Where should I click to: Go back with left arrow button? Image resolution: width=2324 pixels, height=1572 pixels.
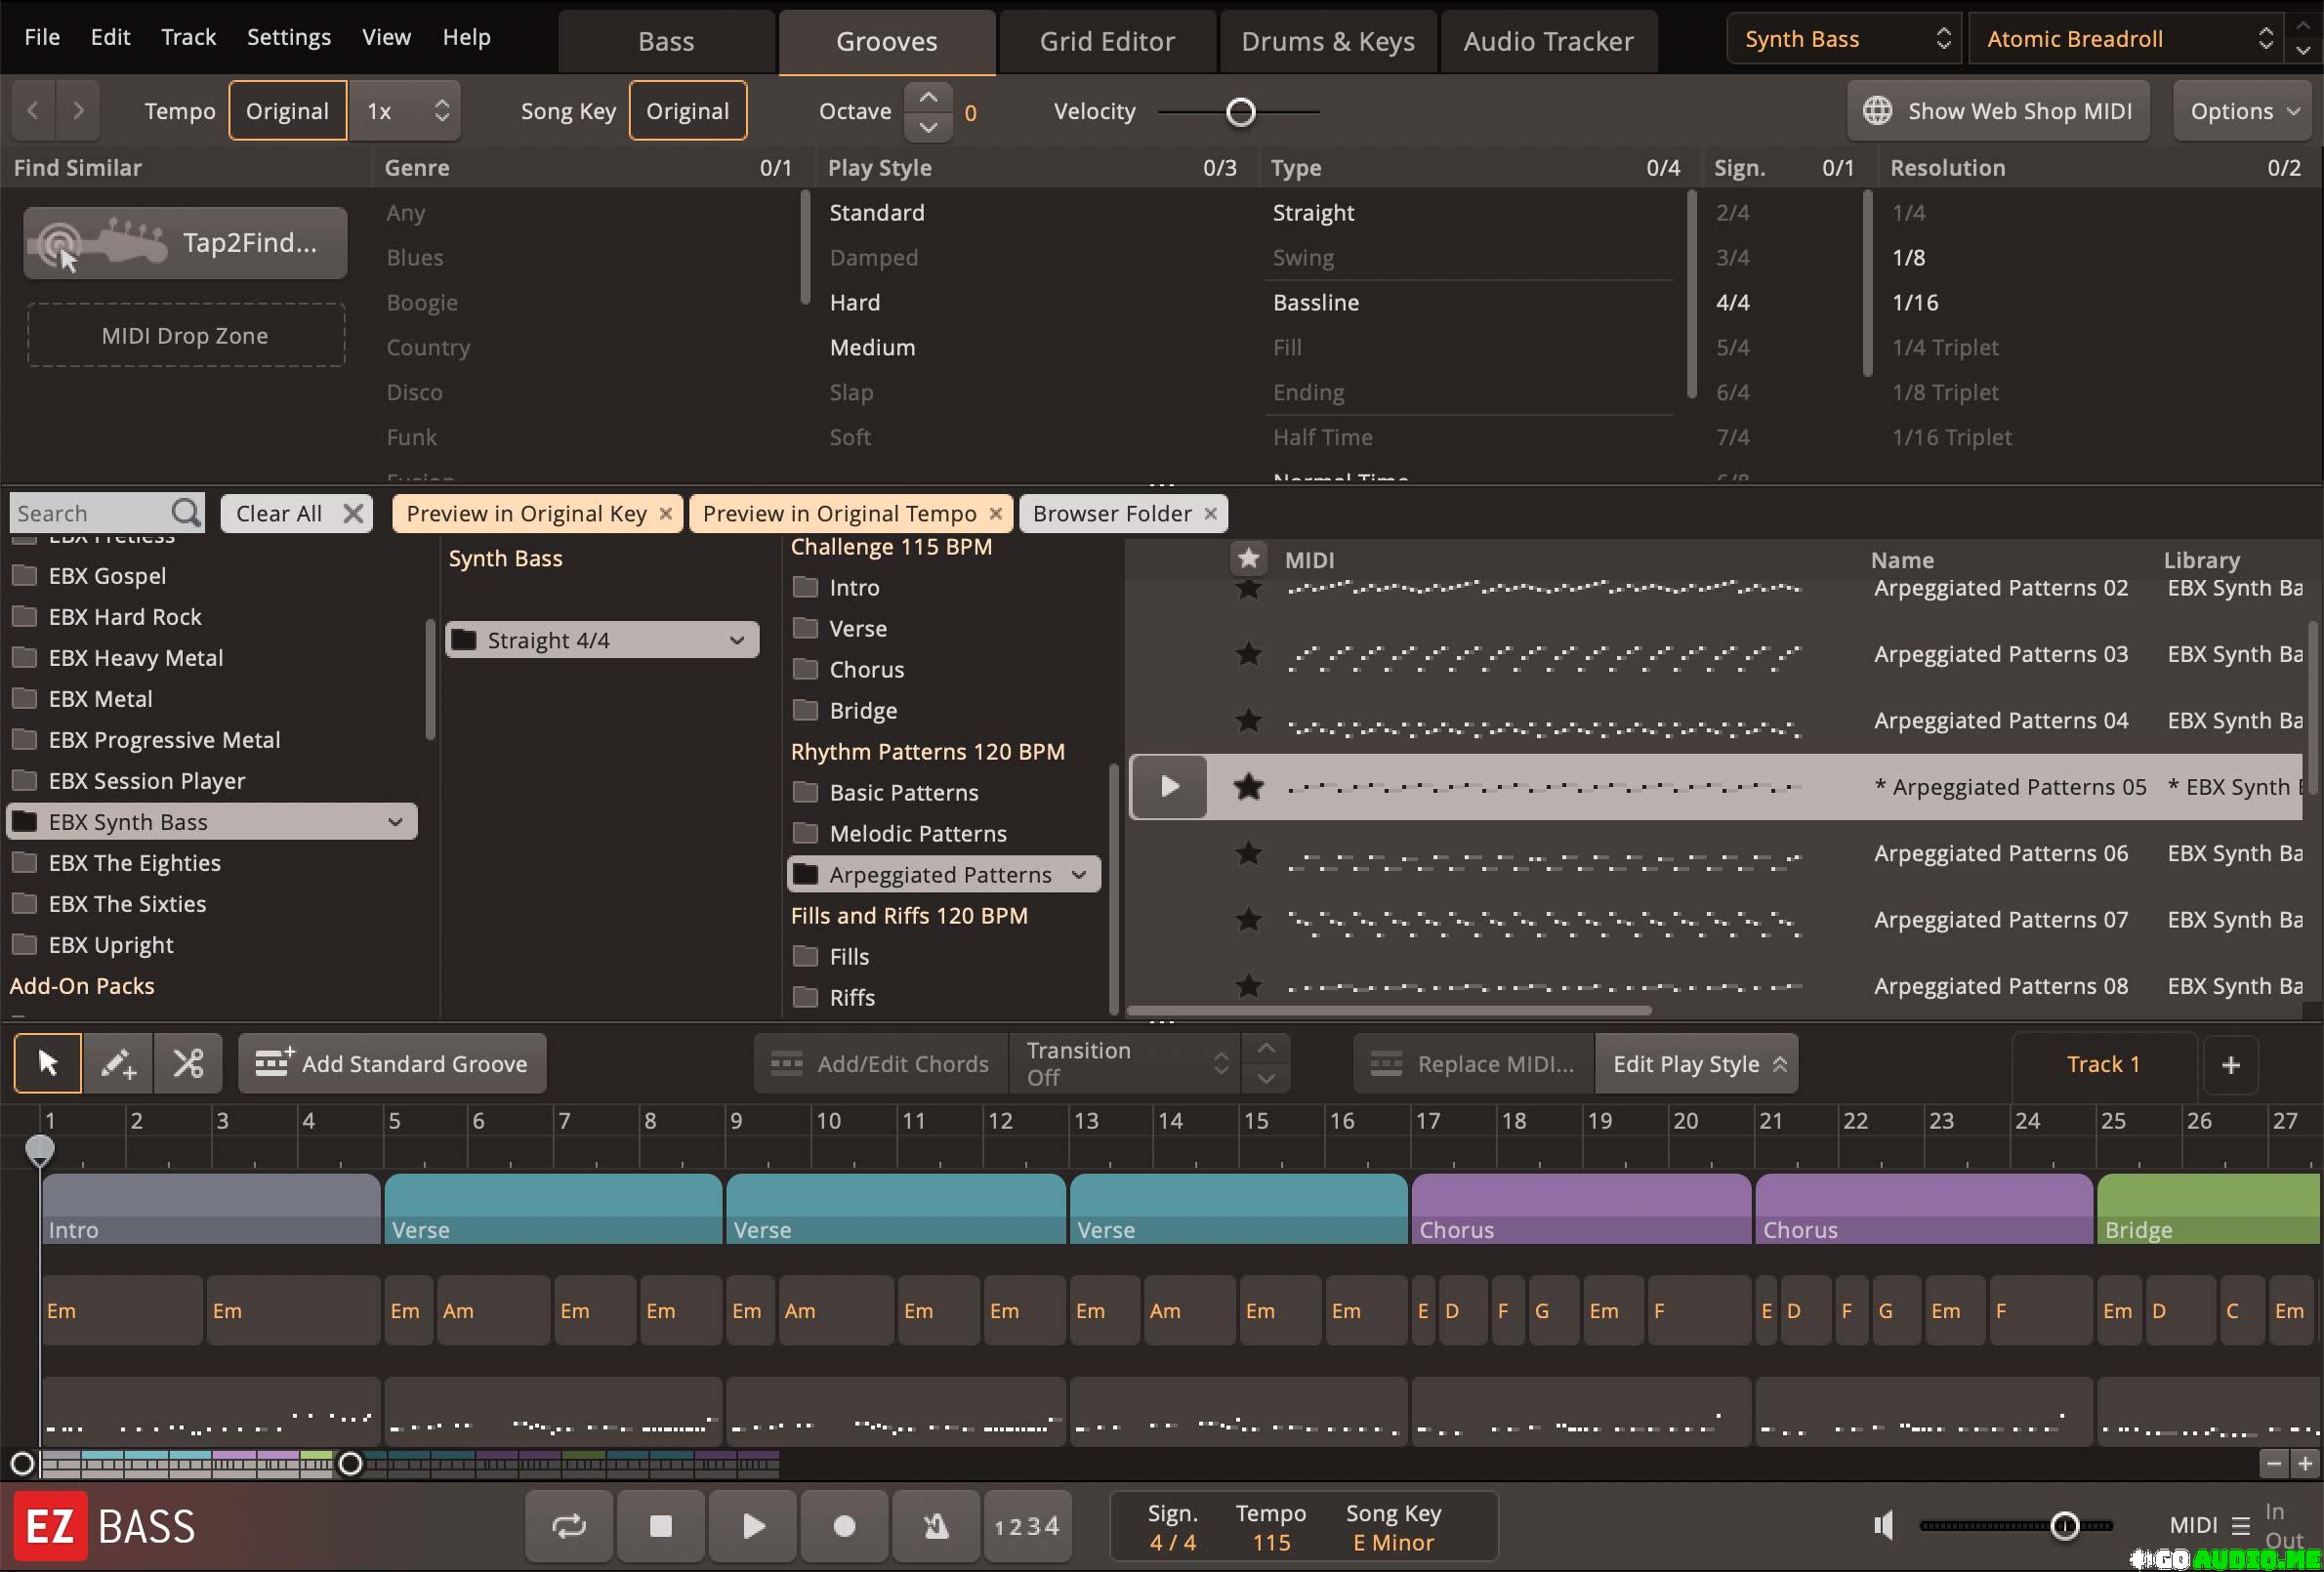(33, 110)
